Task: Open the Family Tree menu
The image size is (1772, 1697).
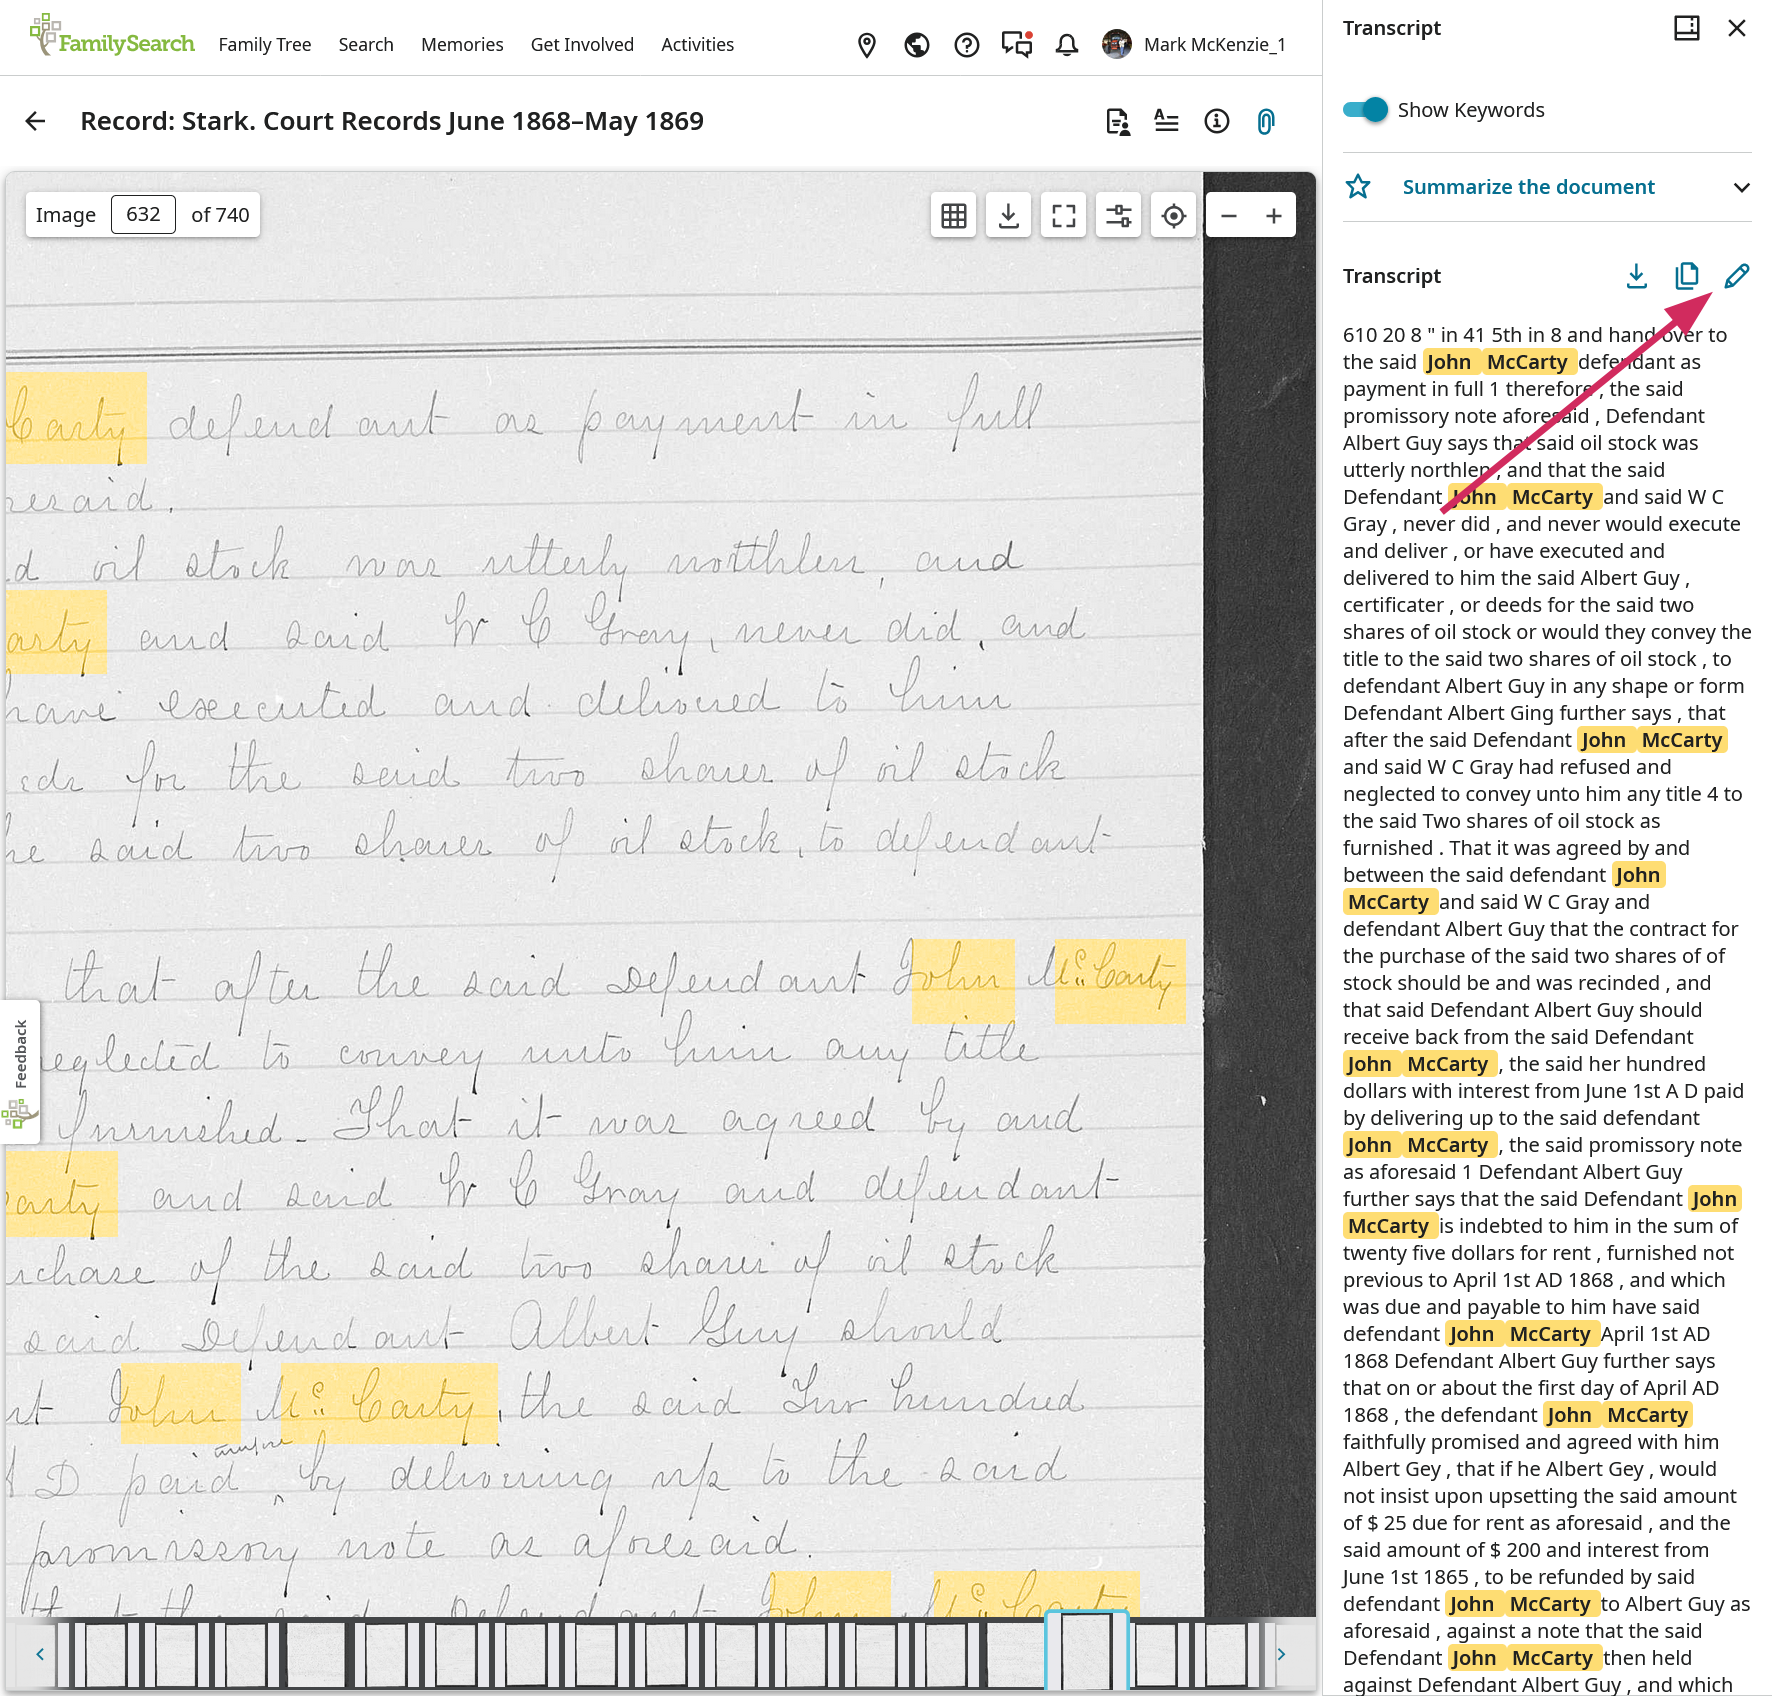Action: click(265, 45)
